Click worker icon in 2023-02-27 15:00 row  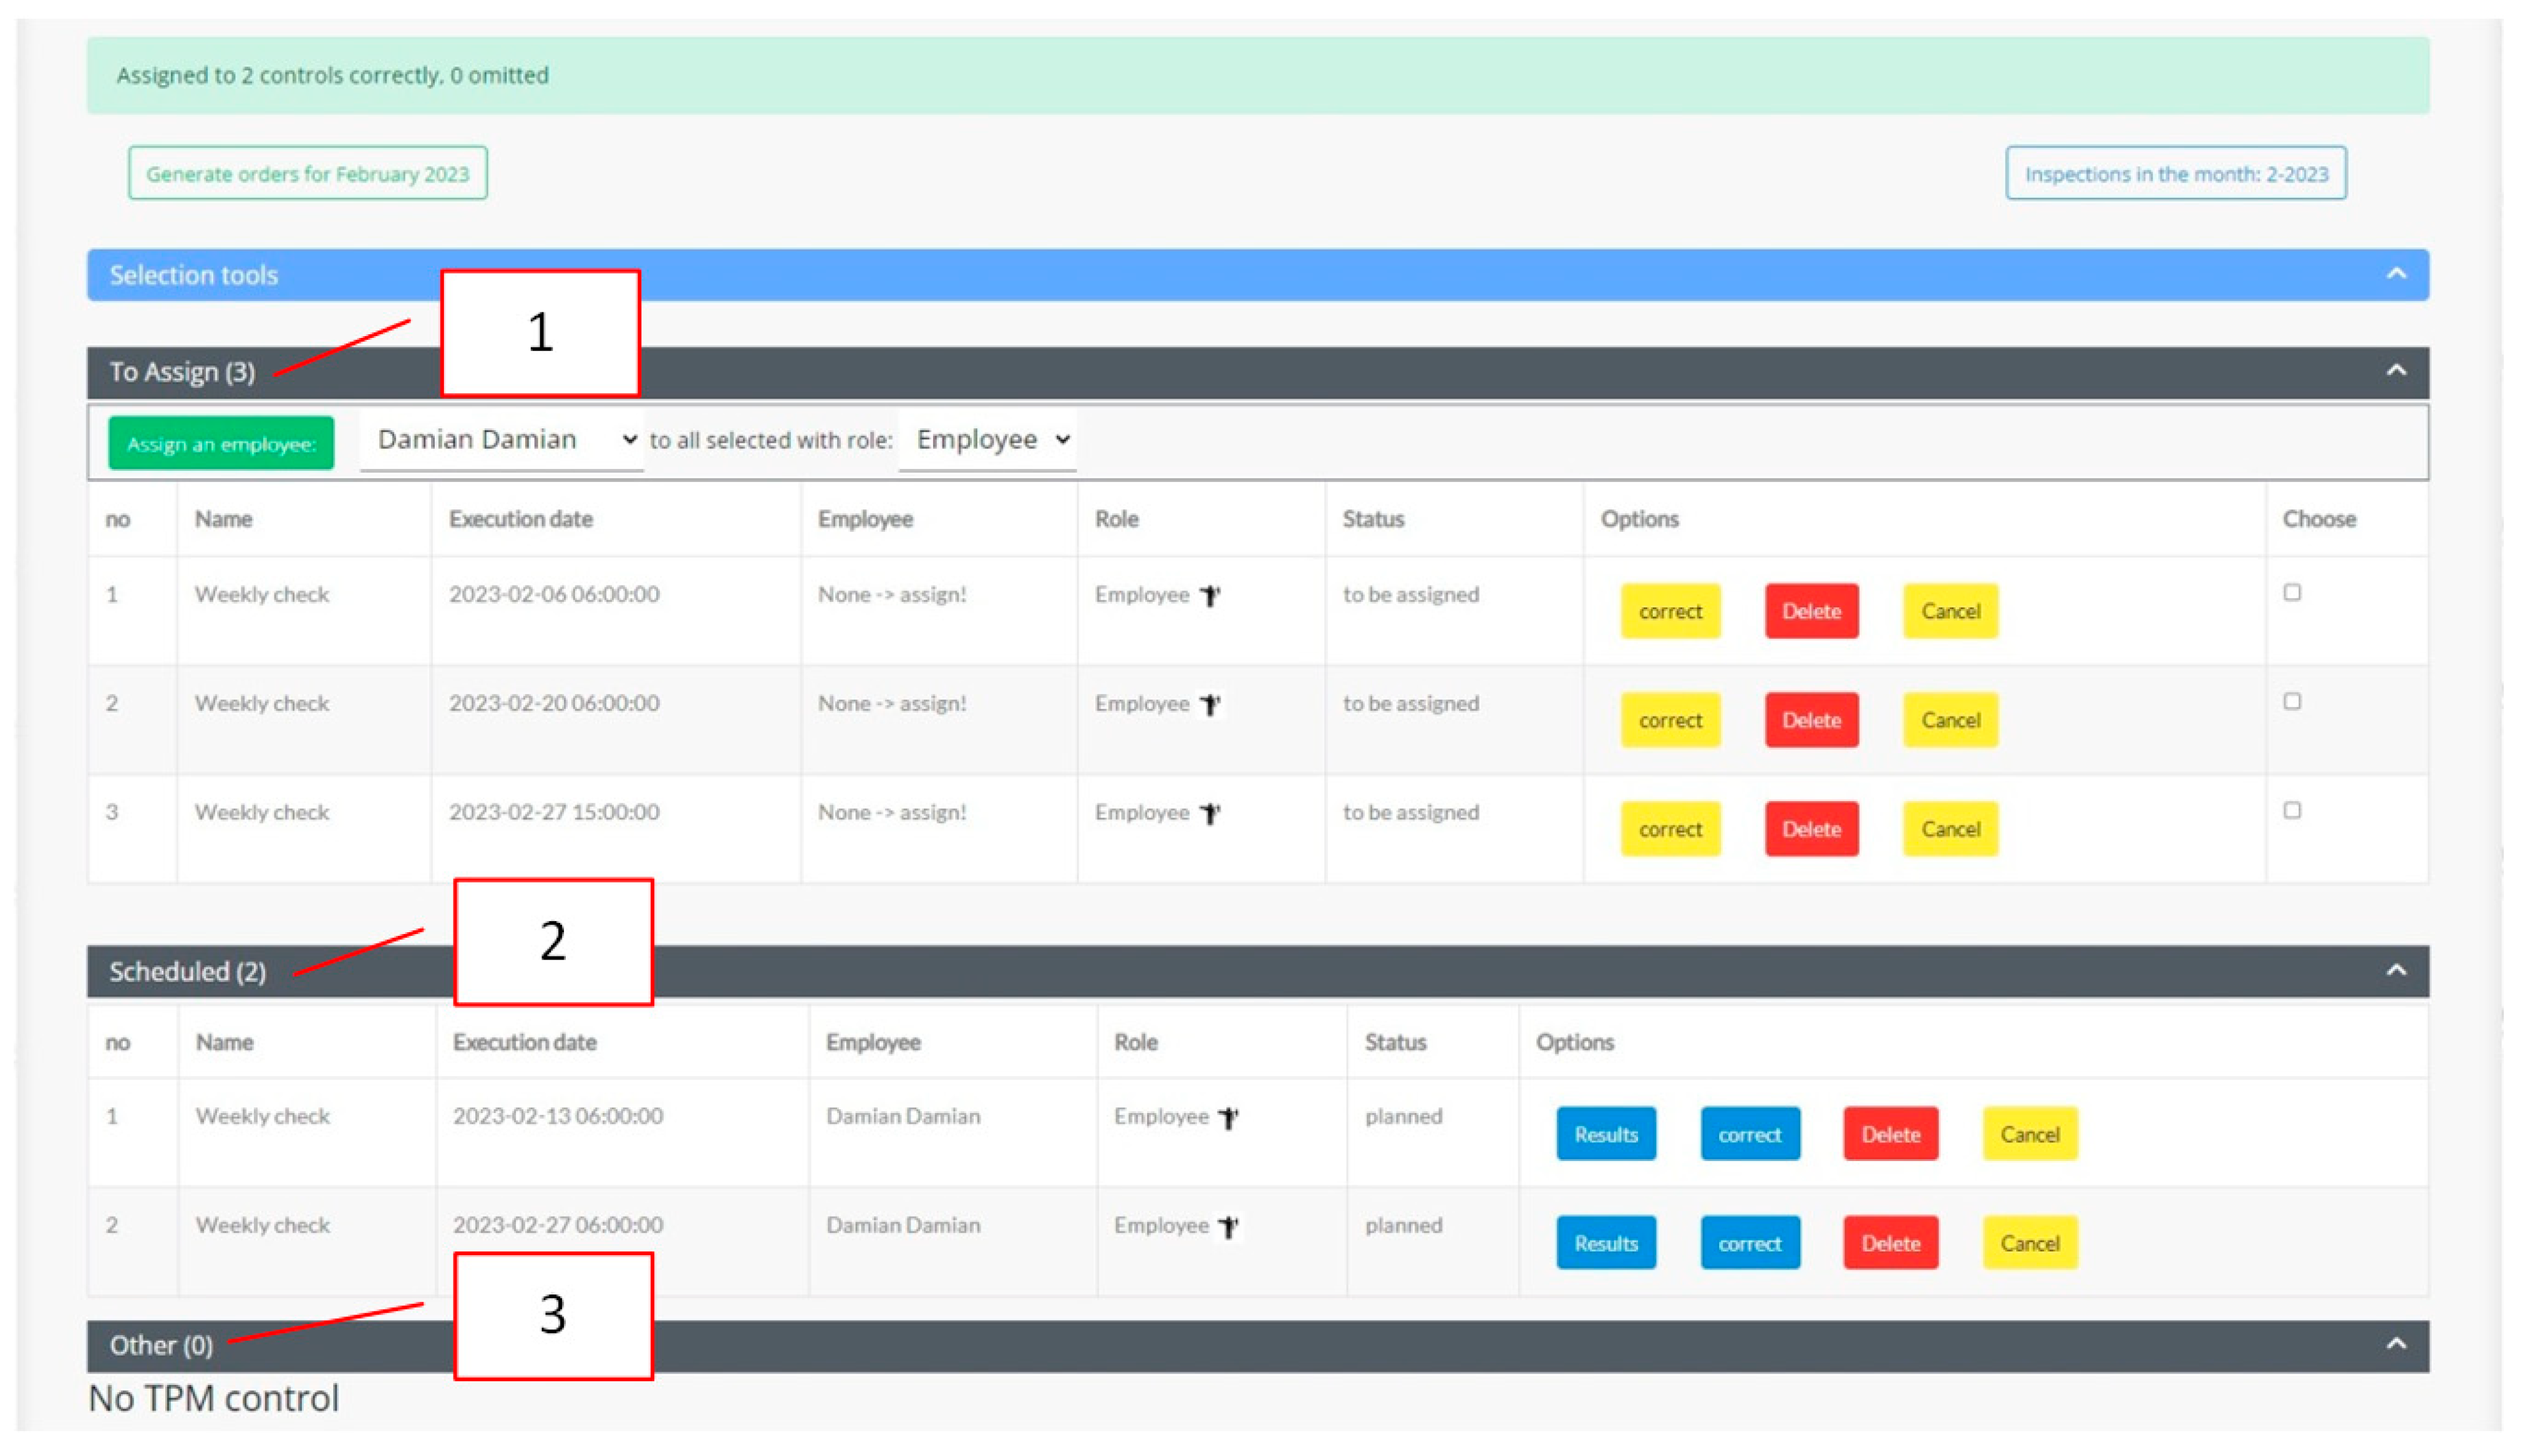(1210, 814)
